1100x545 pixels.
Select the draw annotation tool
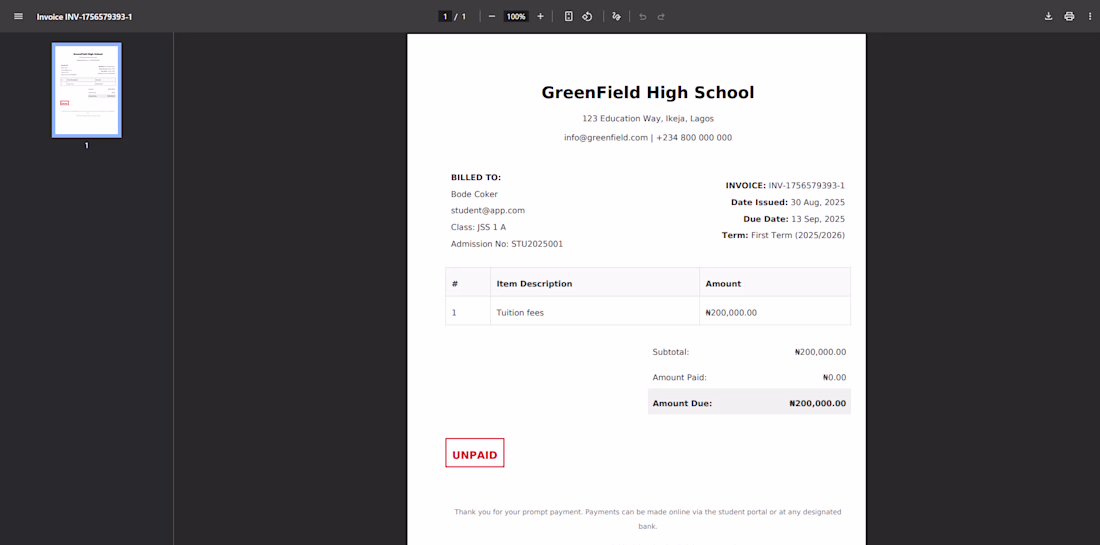617,16
